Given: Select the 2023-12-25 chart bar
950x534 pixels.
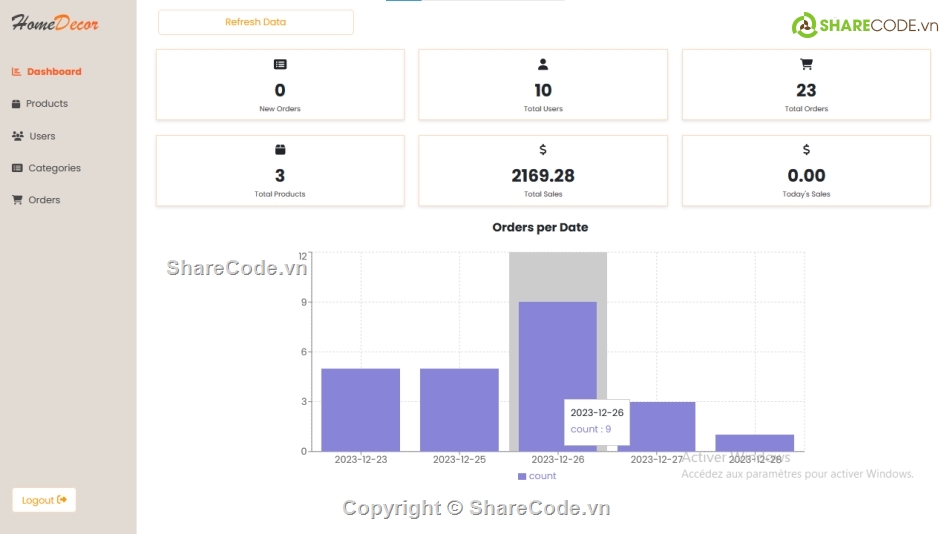Looking at the screenshot, I should point(459,410).
